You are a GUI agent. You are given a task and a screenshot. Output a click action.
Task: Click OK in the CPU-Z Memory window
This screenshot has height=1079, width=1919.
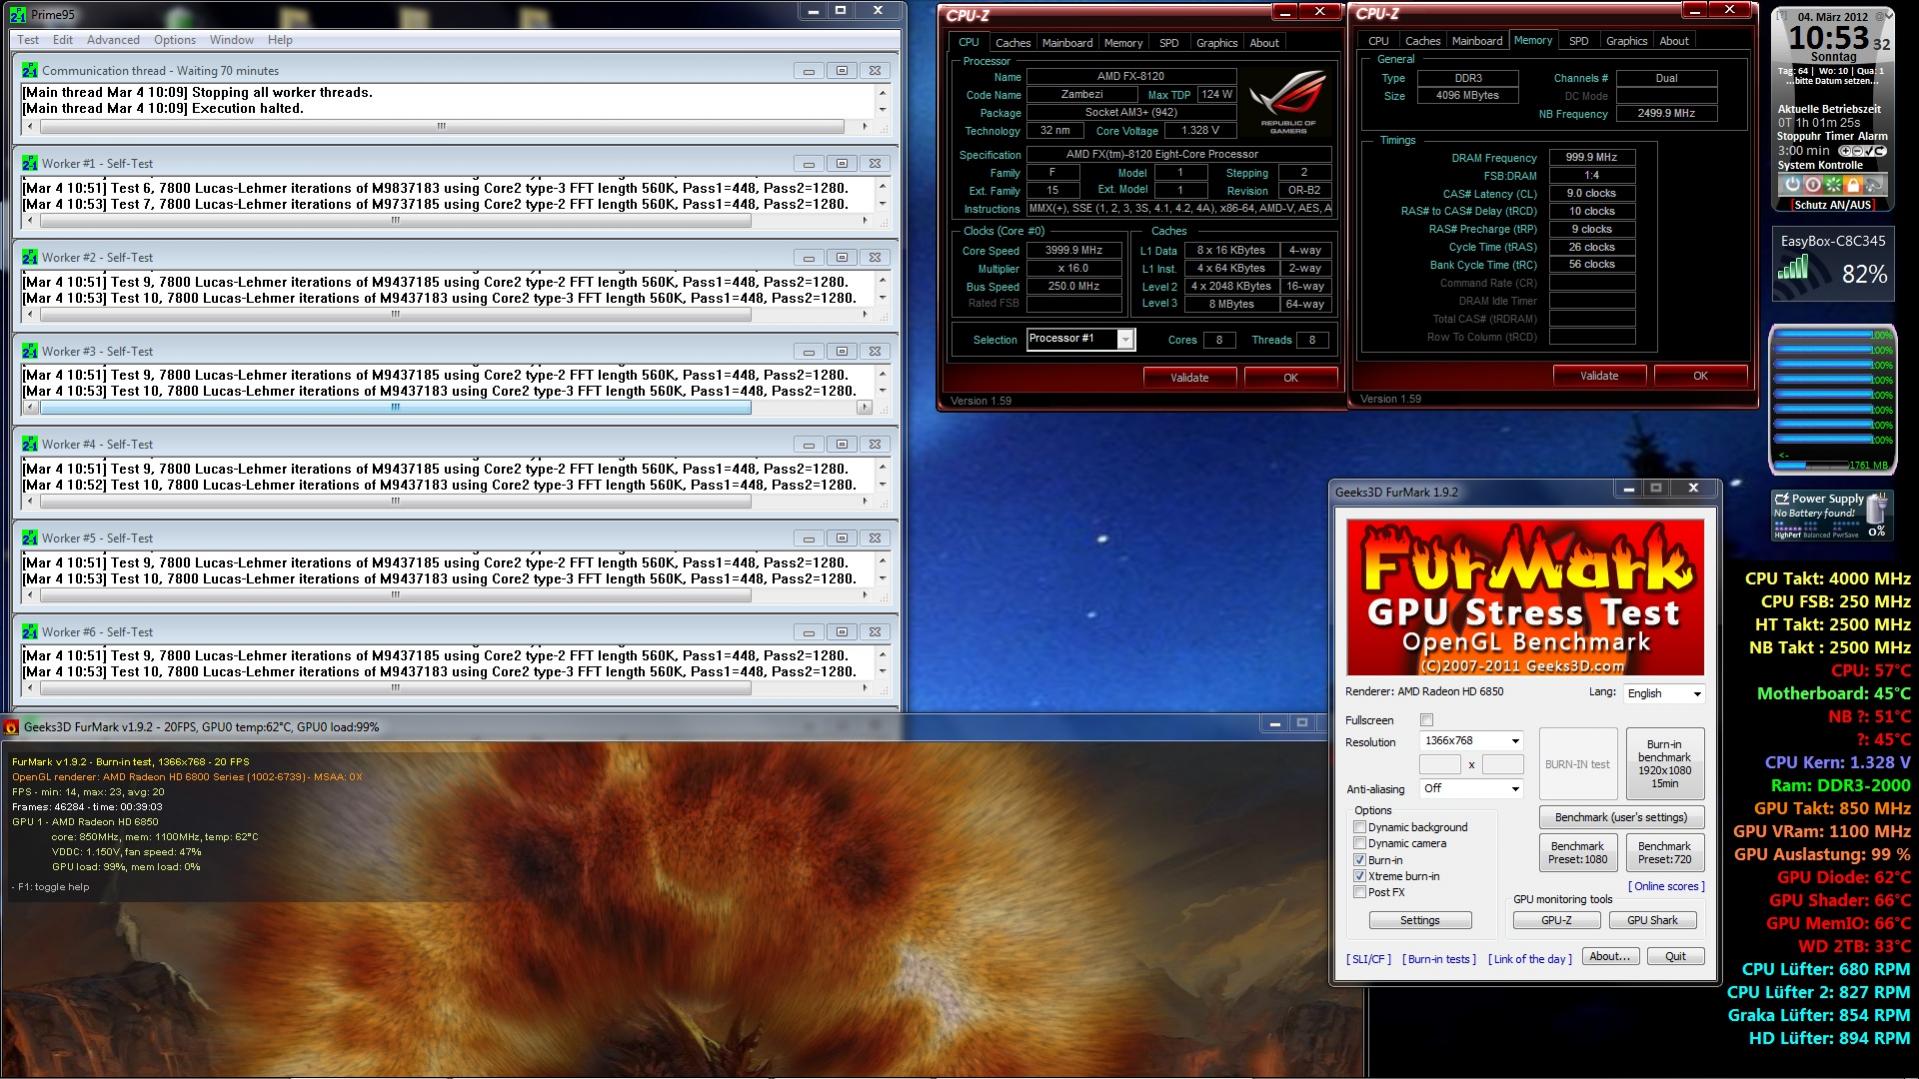click(x=1700, y=376)
